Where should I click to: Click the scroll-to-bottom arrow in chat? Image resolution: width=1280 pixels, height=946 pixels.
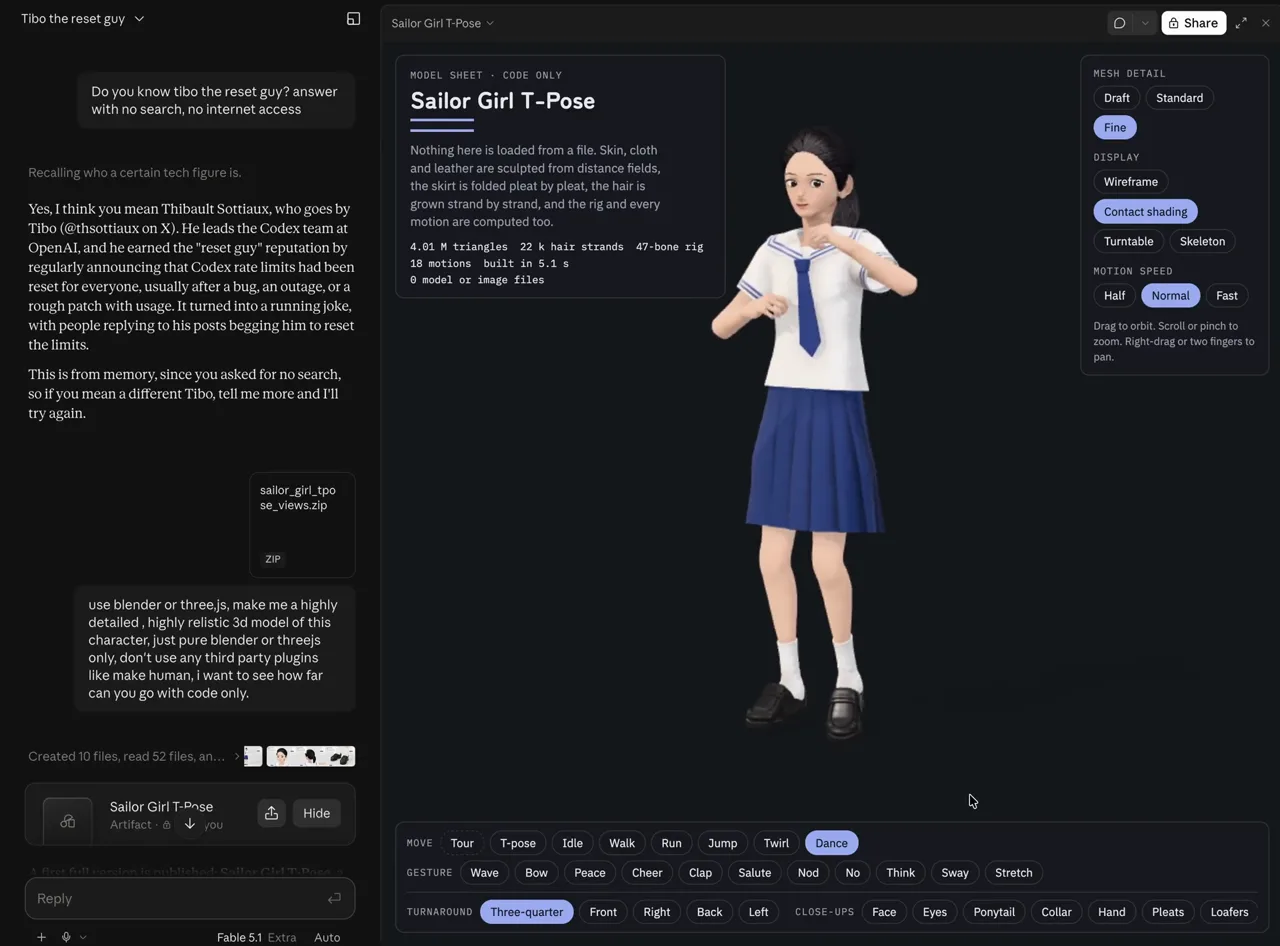pyautogui.click(x=190, y=824)
